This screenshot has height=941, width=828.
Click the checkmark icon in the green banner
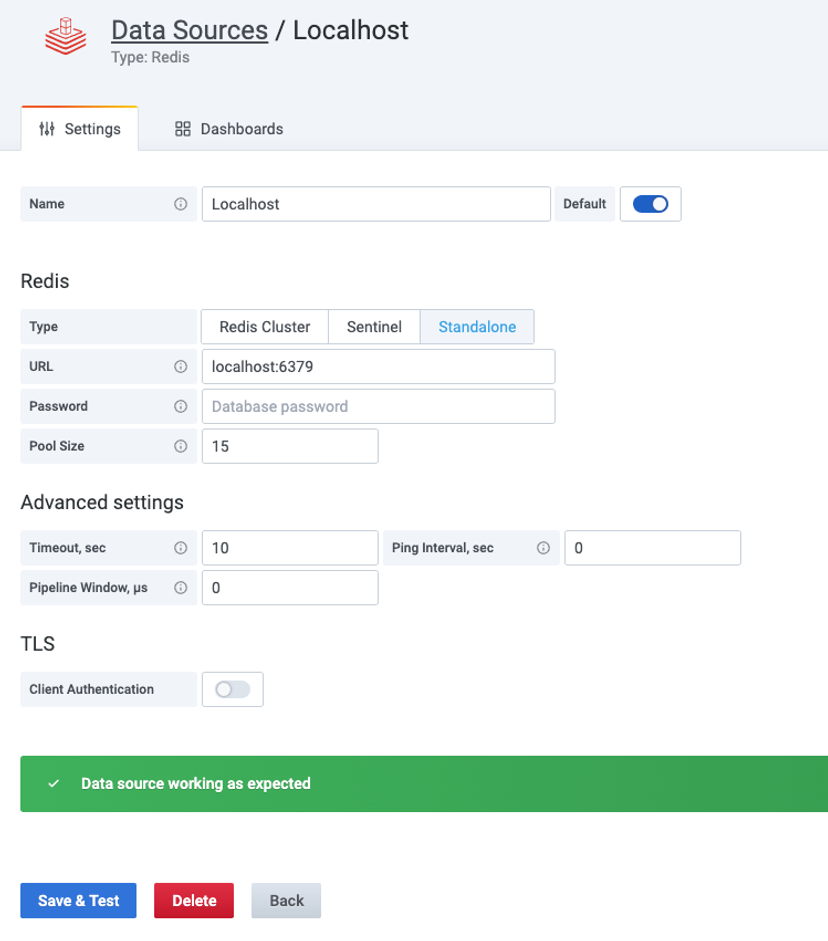pos(53,784)
